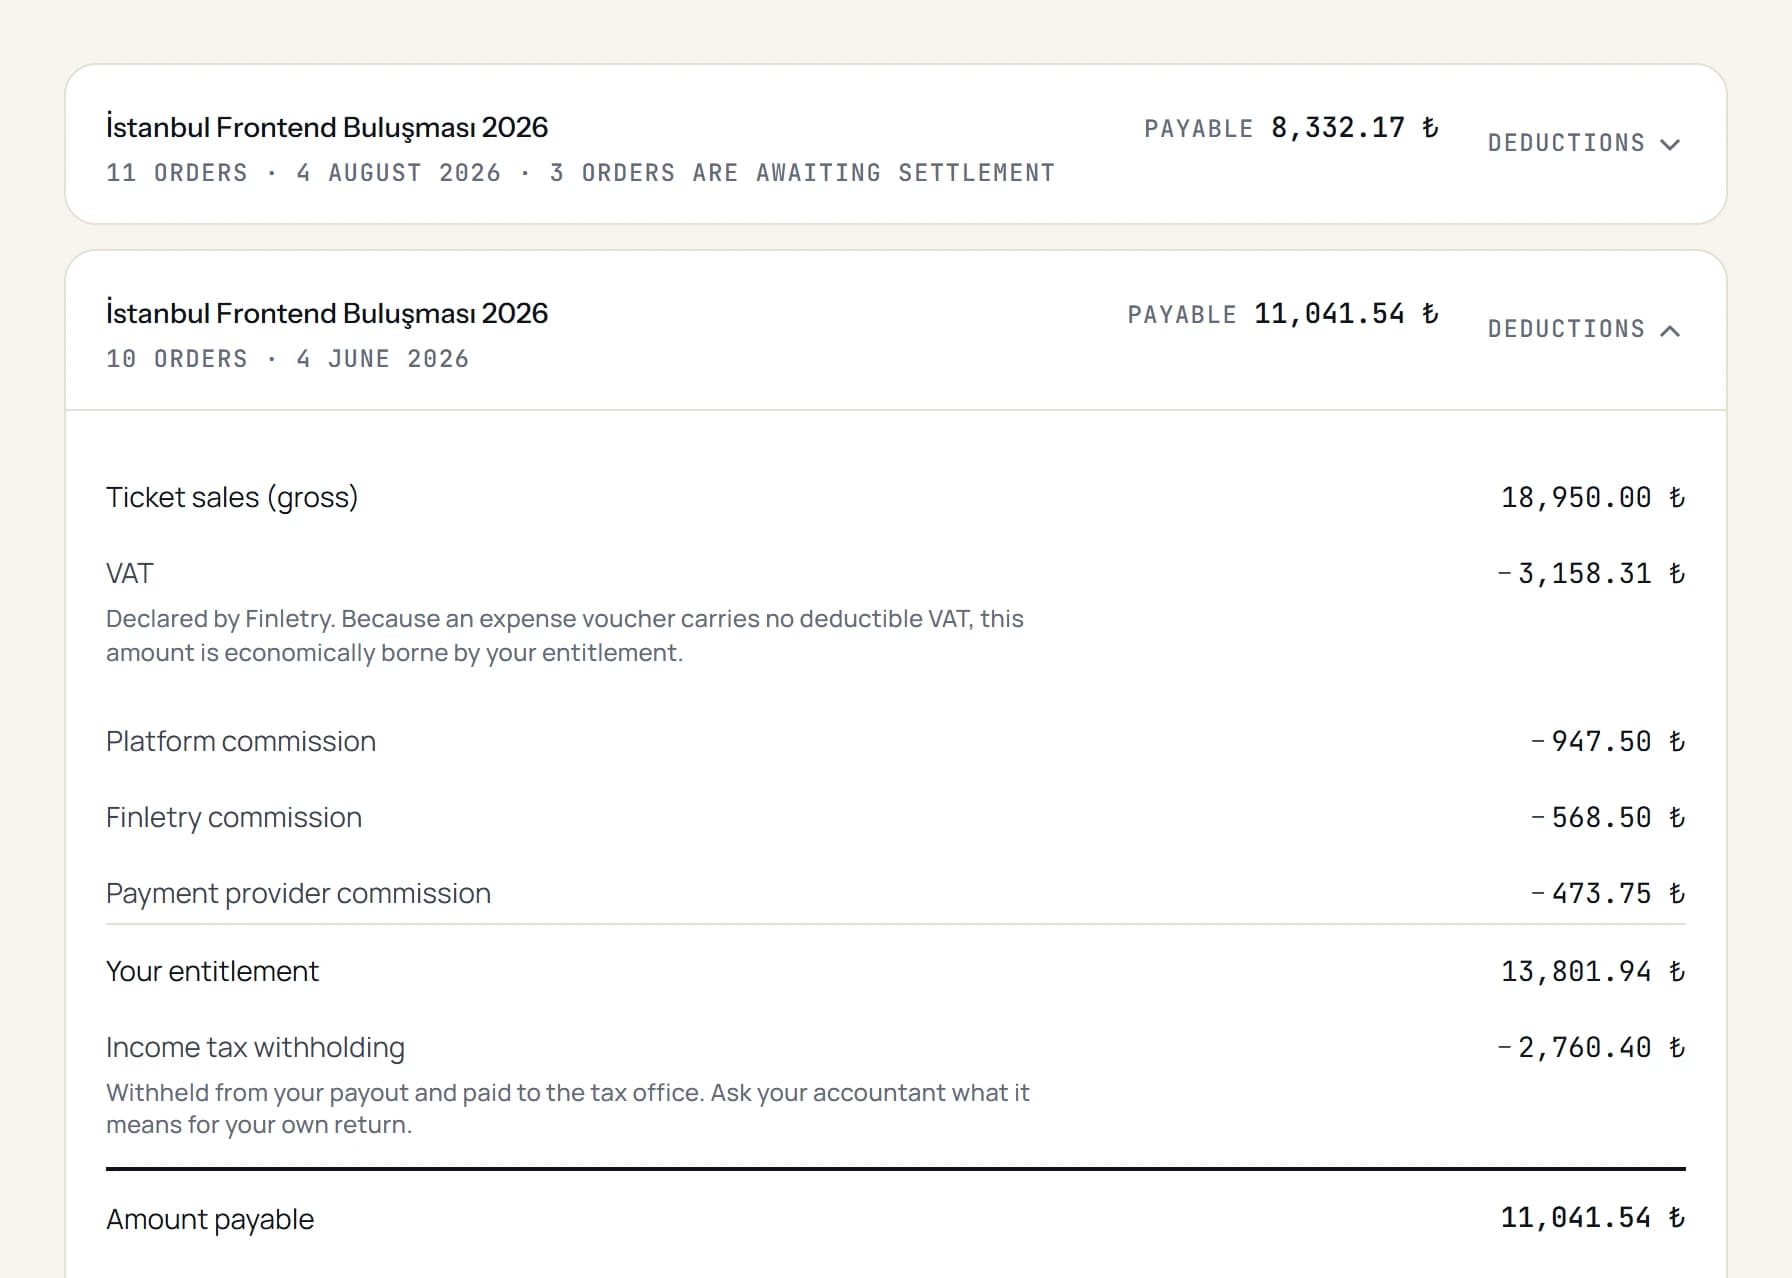Click the entitlement amount 13,801.94 ₺
Screen dimensions: 1792x1278
pyautogui.click(x=1593, y=972)
